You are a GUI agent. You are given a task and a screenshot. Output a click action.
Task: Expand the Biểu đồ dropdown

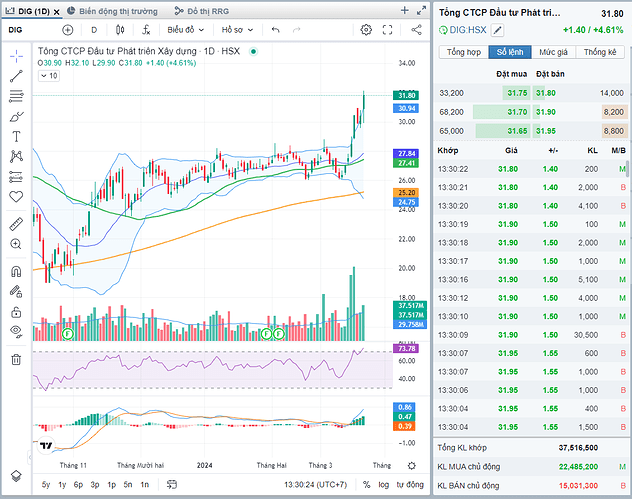186,30
